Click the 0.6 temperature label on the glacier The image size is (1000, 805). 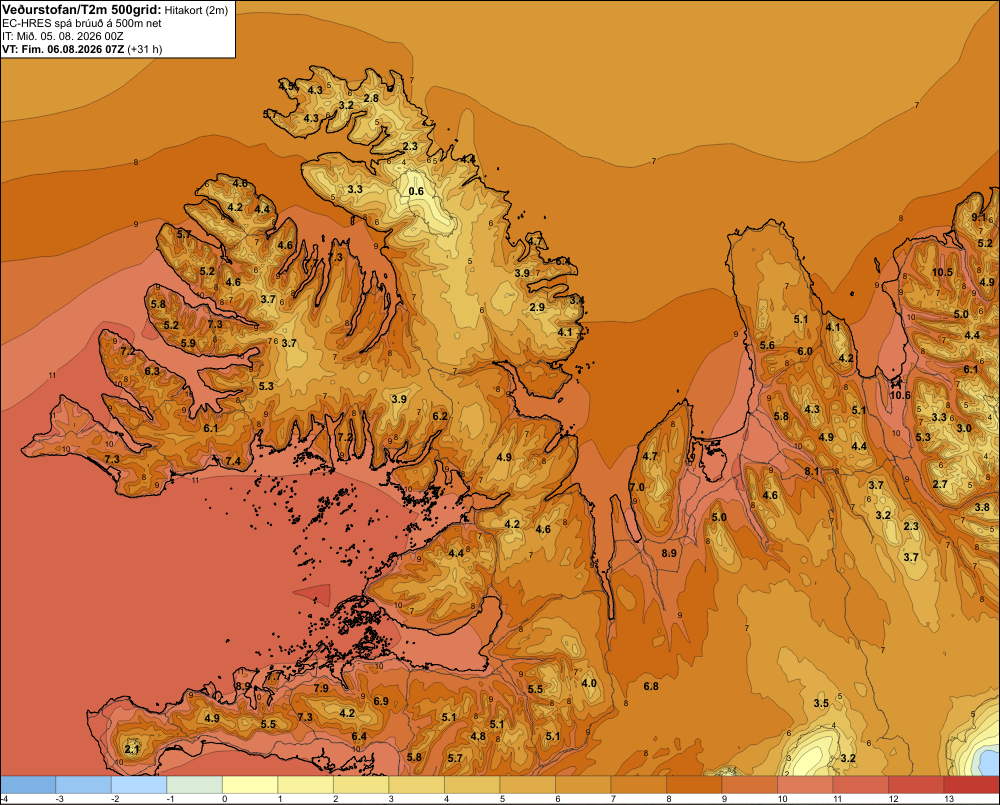(416, 191)
